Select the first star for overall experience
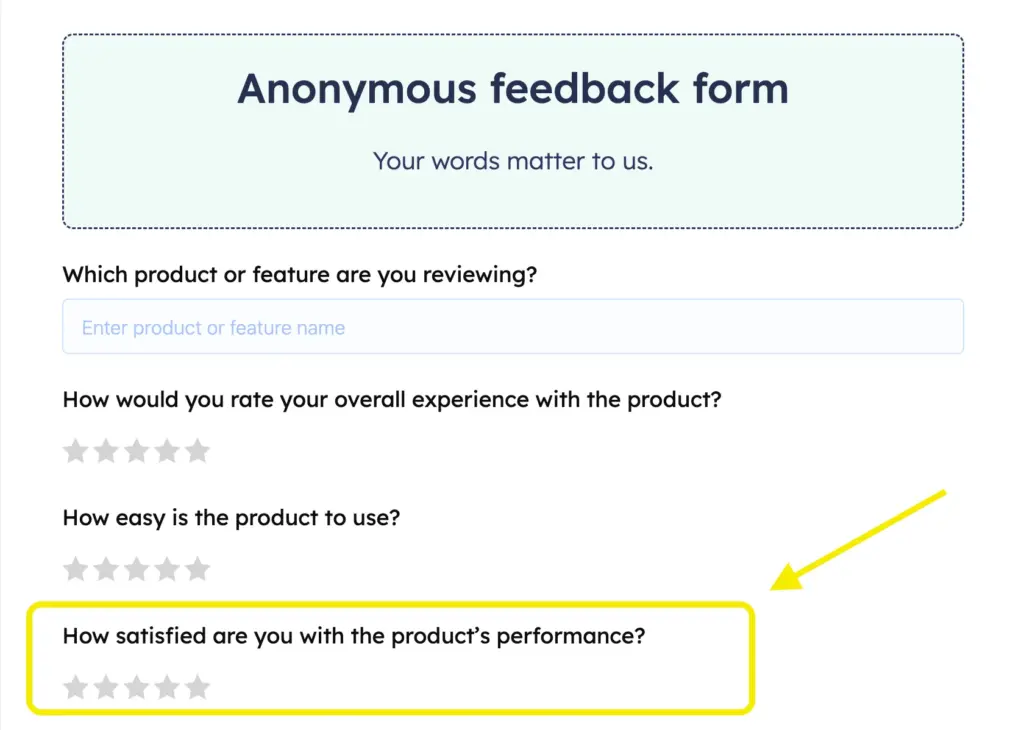Image resolution: width=1024 pixels, height=730 pixels. 76,451
